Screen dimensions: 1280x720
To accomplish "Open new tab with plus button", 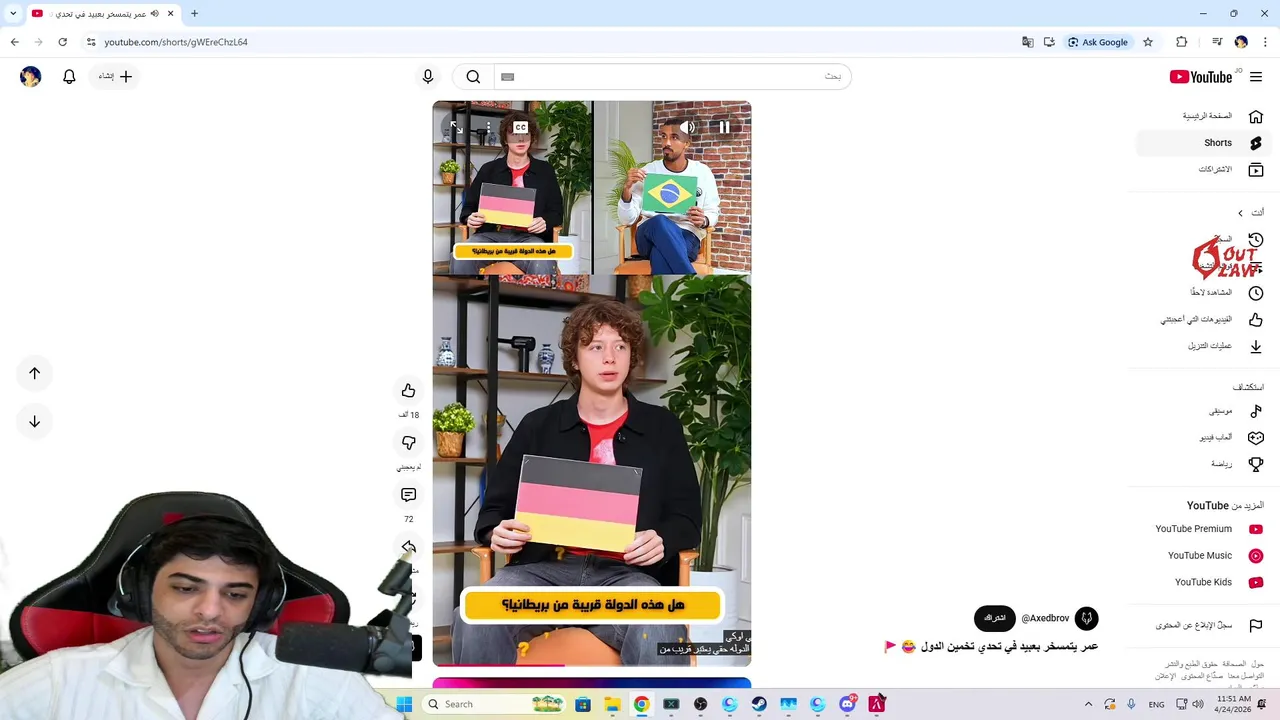I will (194, 14).
